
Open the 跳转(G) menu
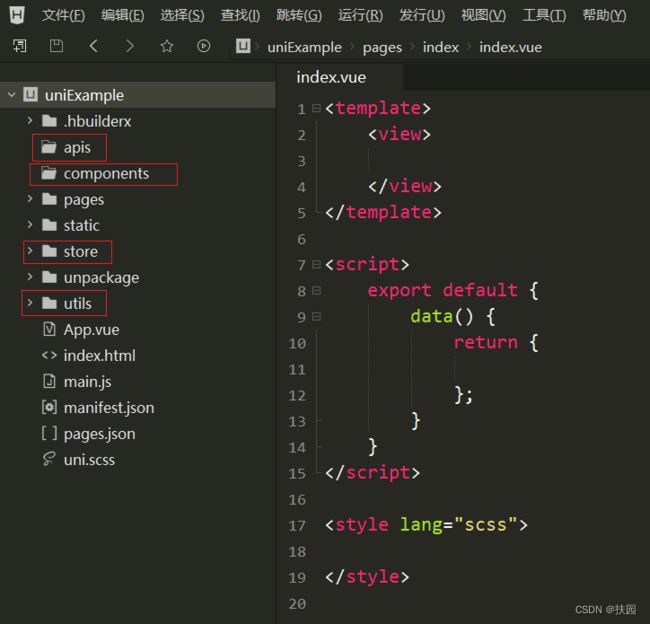(299, 15)
